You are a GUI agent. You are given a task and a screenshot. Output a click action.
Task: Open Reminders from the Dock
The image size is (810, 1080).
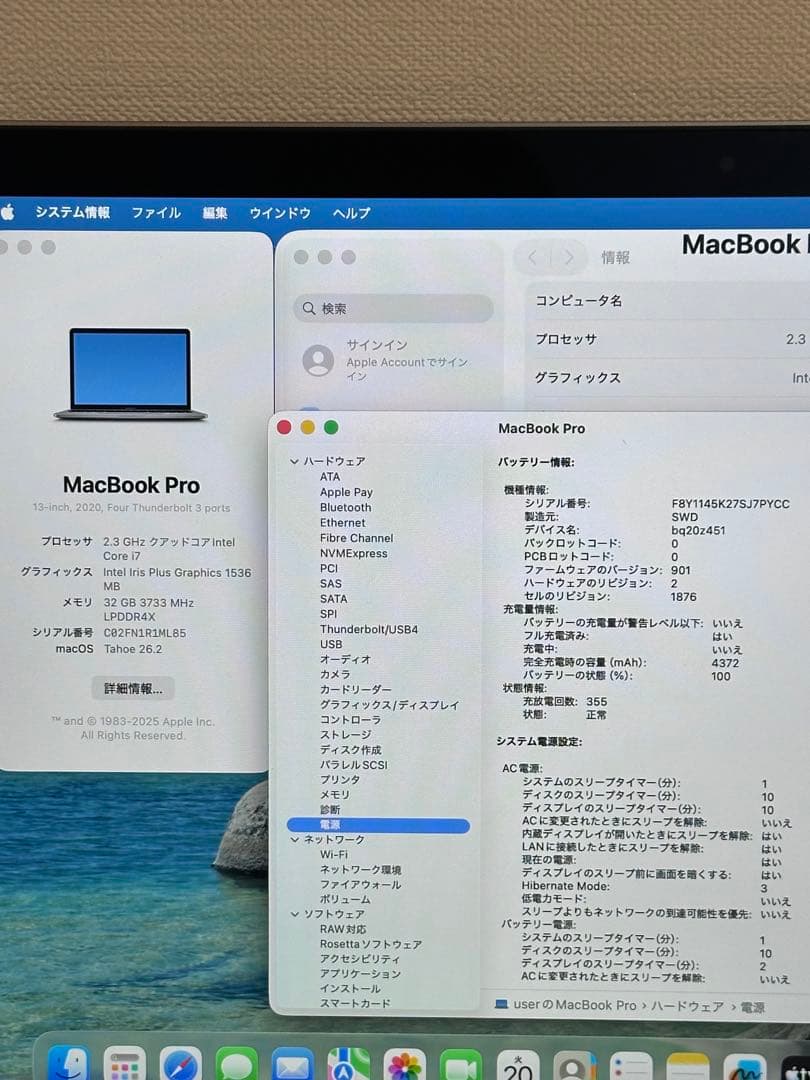pyautogui.click(x=628, y=1063)
